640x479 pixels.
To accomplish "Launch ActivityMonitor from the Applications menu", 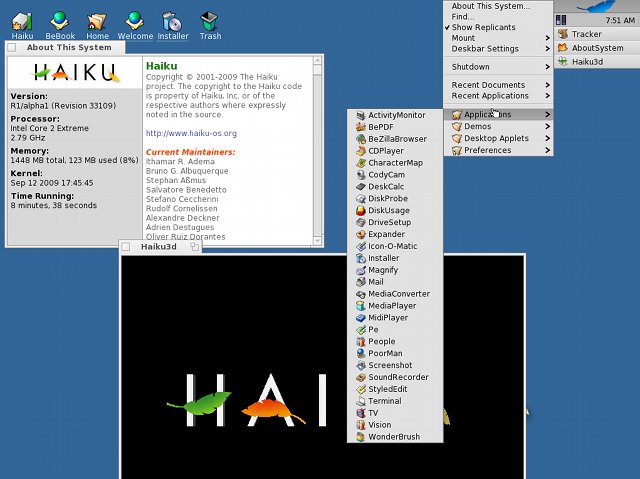I will pos(395,115).
